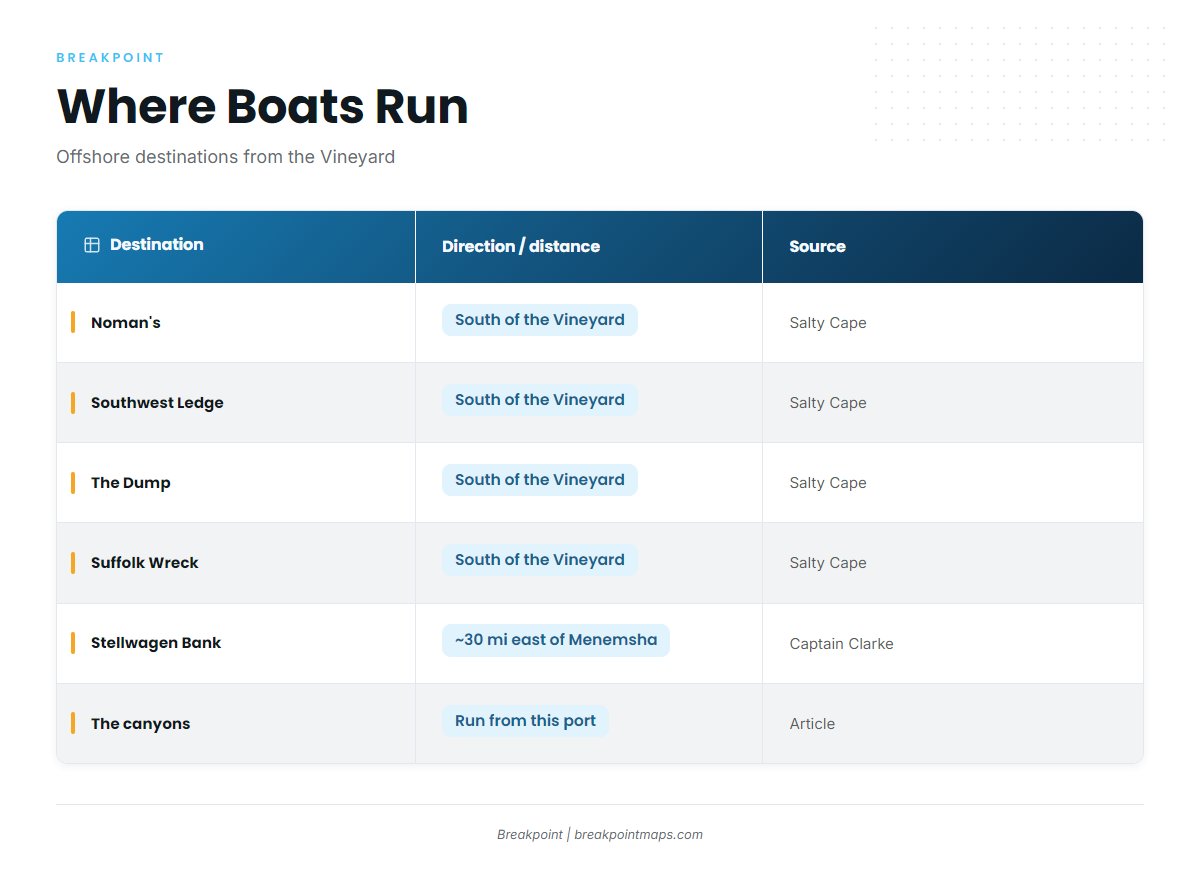Click the Article source cell

click(x=953, y=724)
